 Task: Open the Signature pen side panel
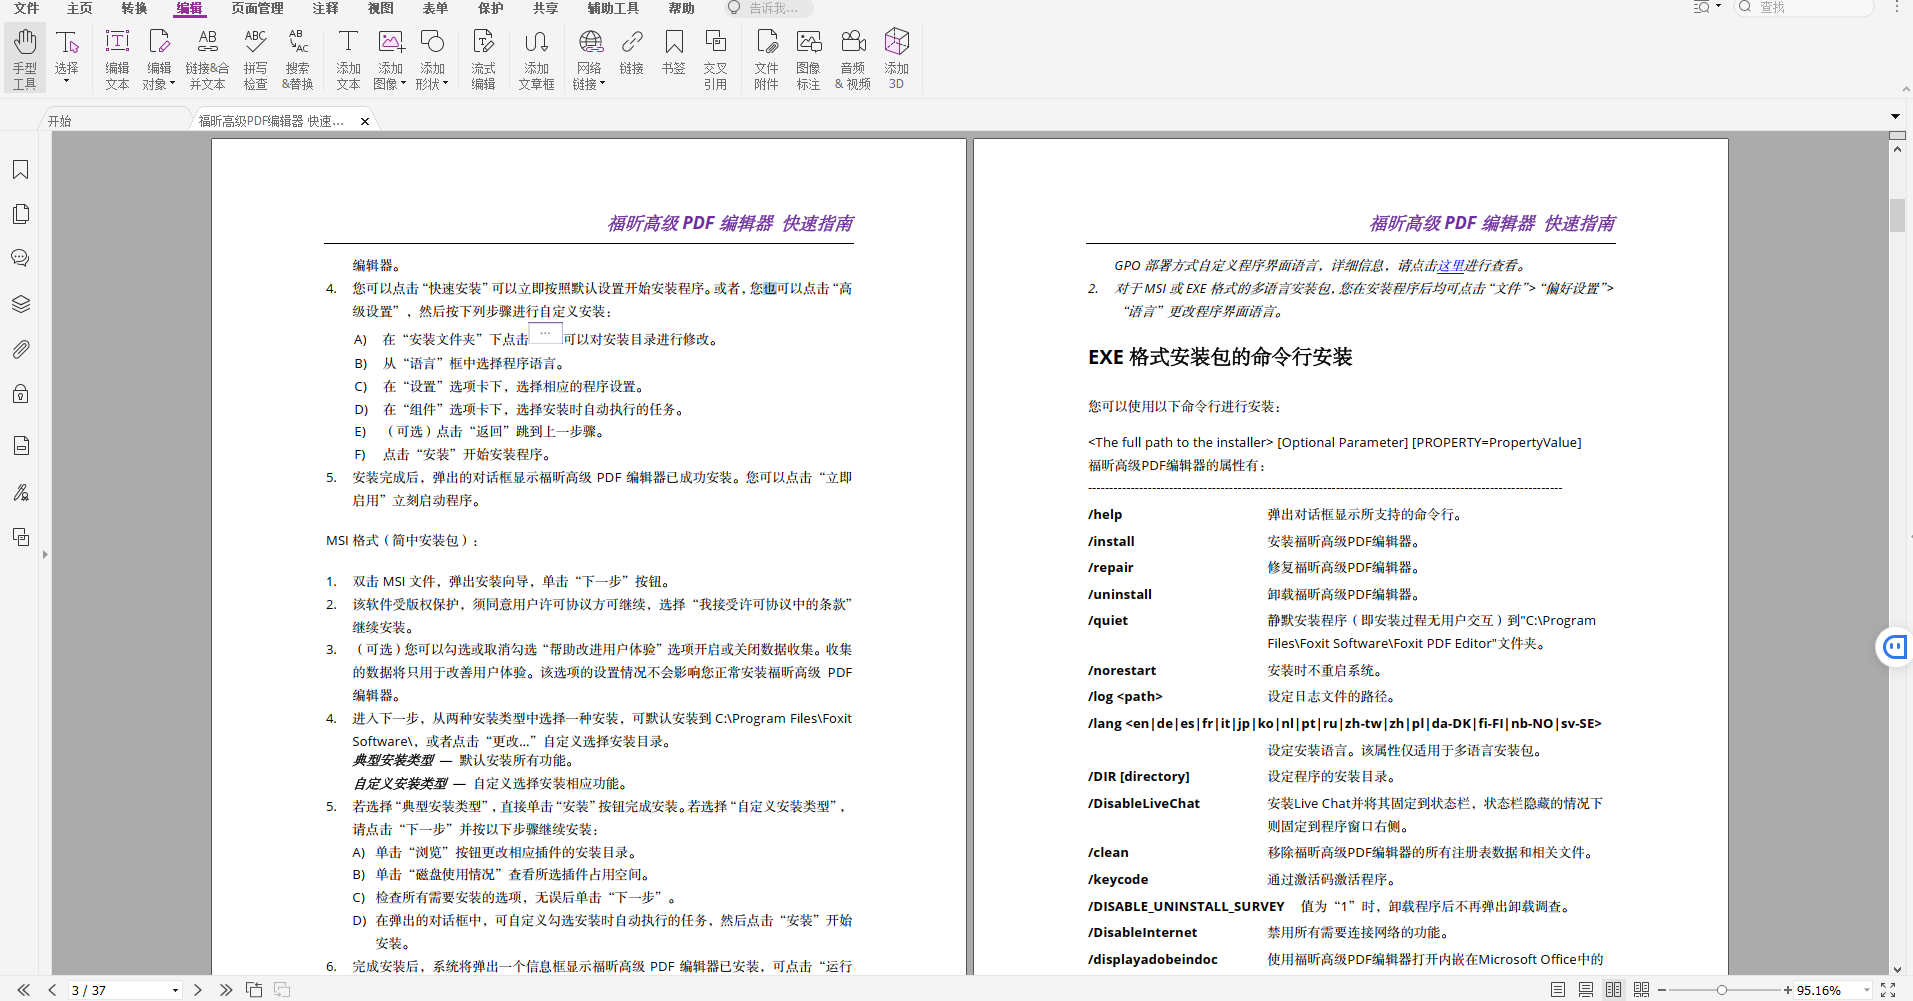[20, 492]
